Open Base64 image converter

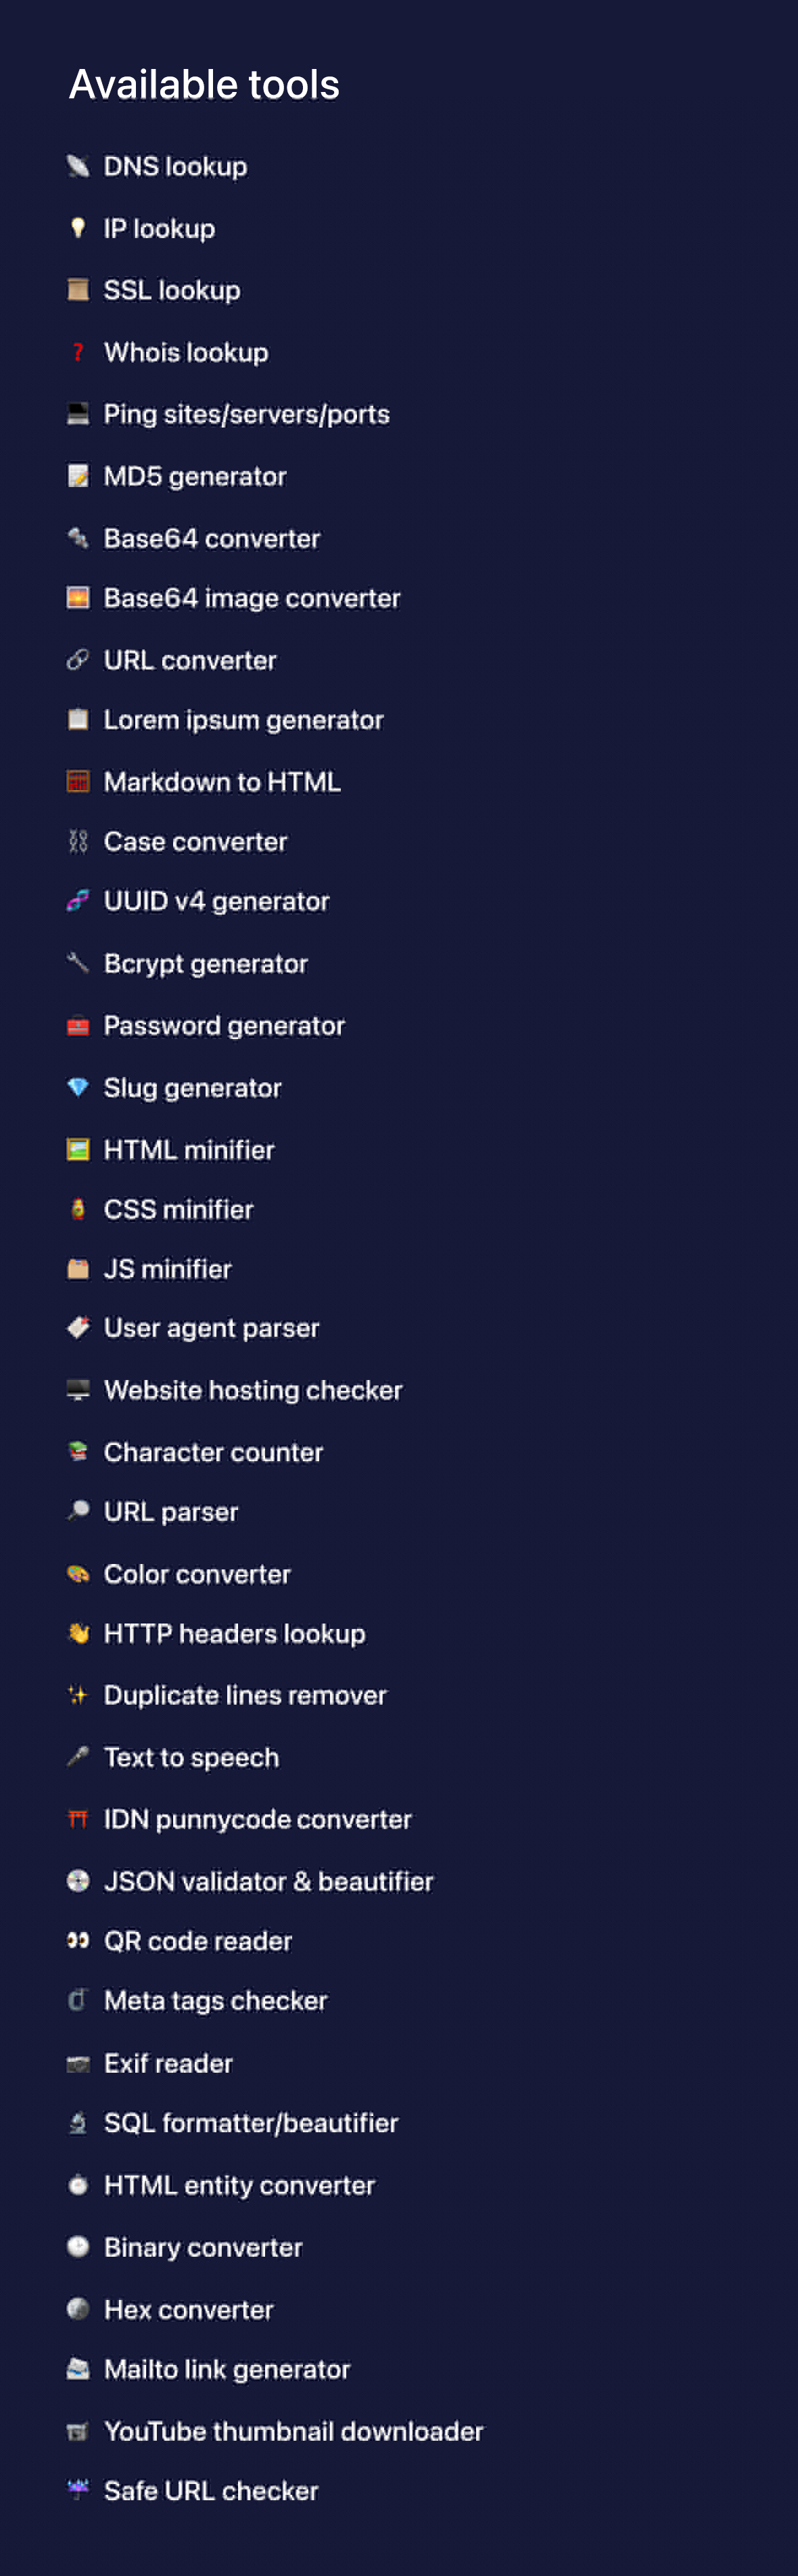[252, 598]
